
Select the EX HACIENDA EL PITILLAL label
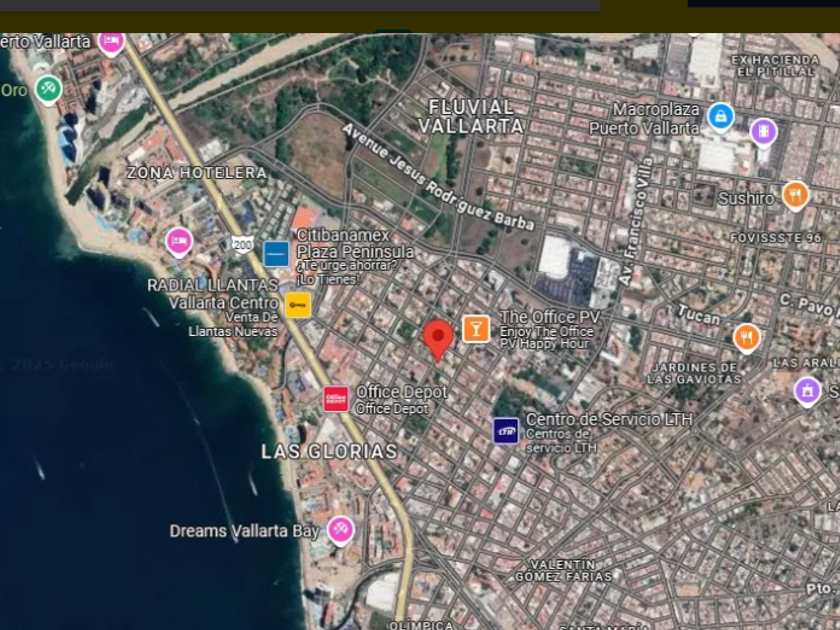point(775,65)
